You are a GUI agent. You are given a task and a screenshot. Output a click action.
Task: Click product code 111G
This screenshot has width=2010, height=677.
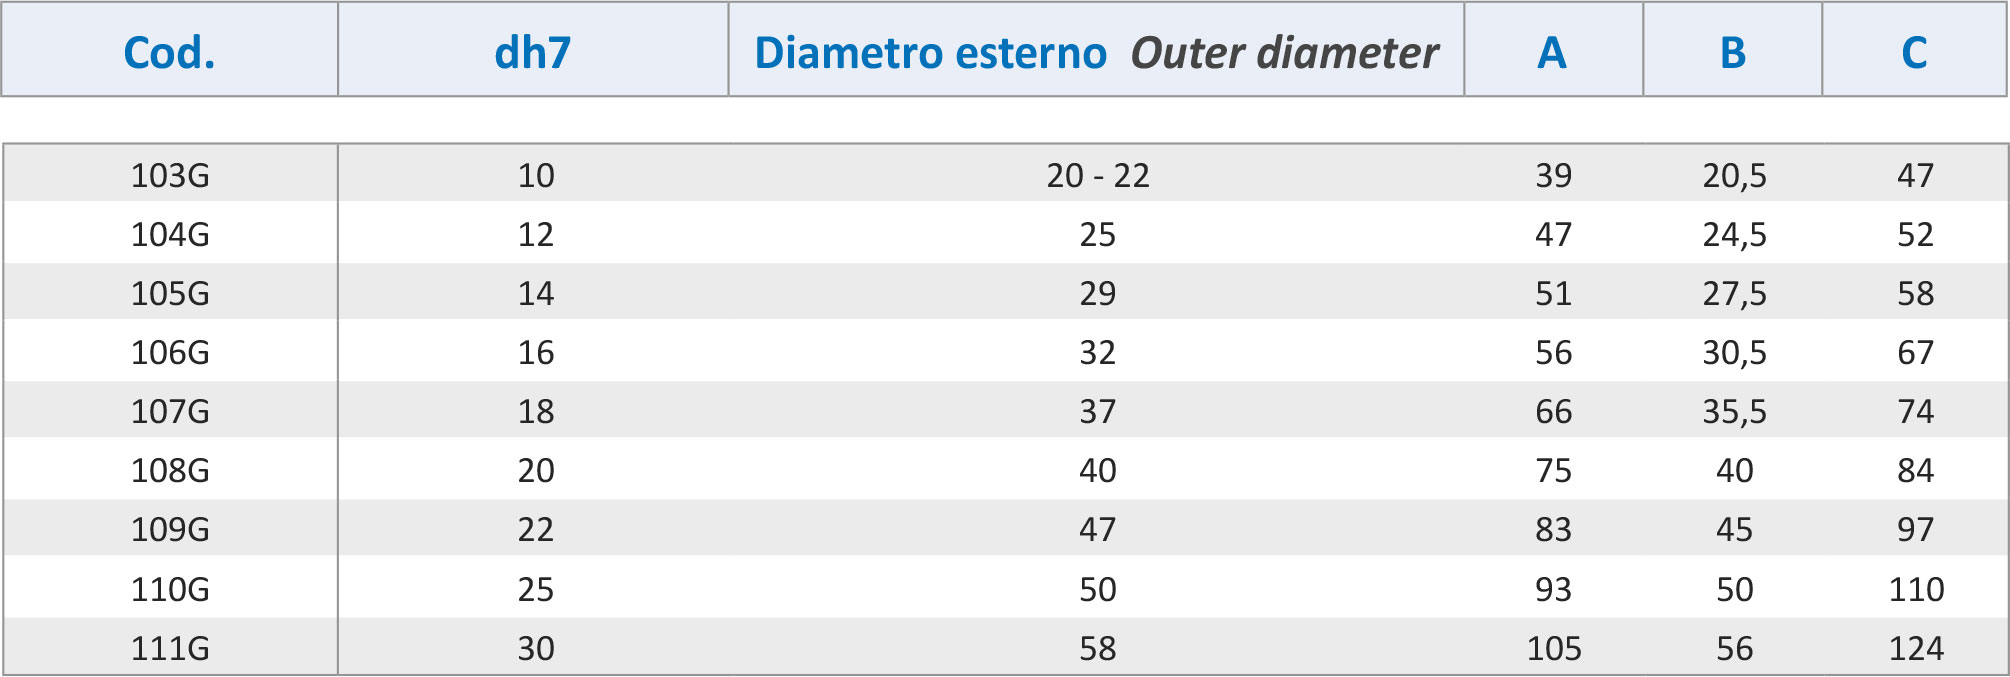[x=170, y=648]
